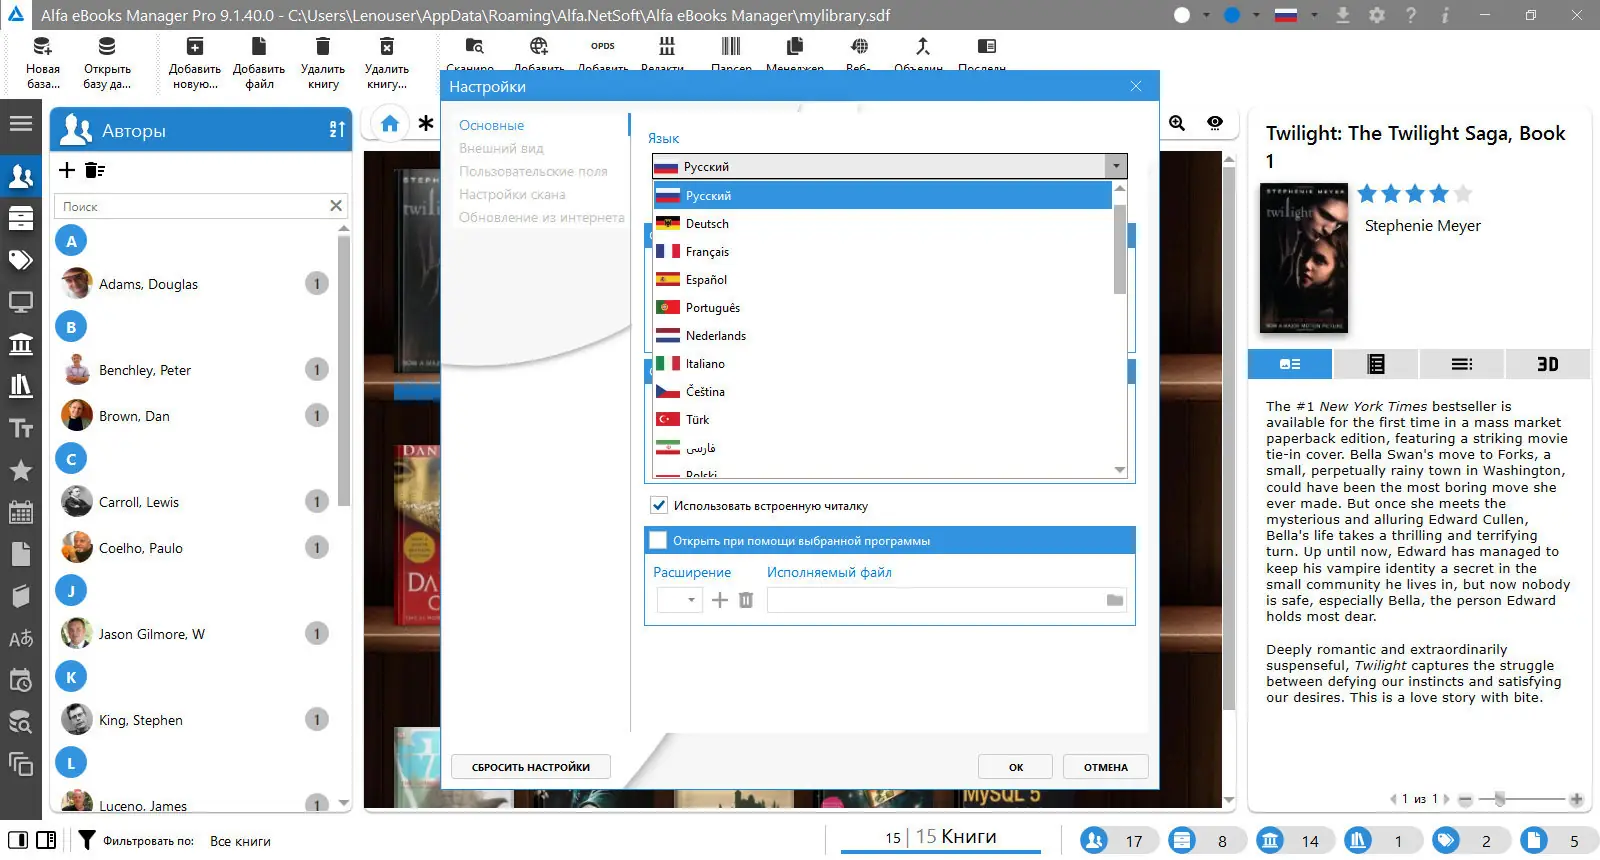
Task: Click the merge Объедин toolbar icon
Action: tap(922, 46)
